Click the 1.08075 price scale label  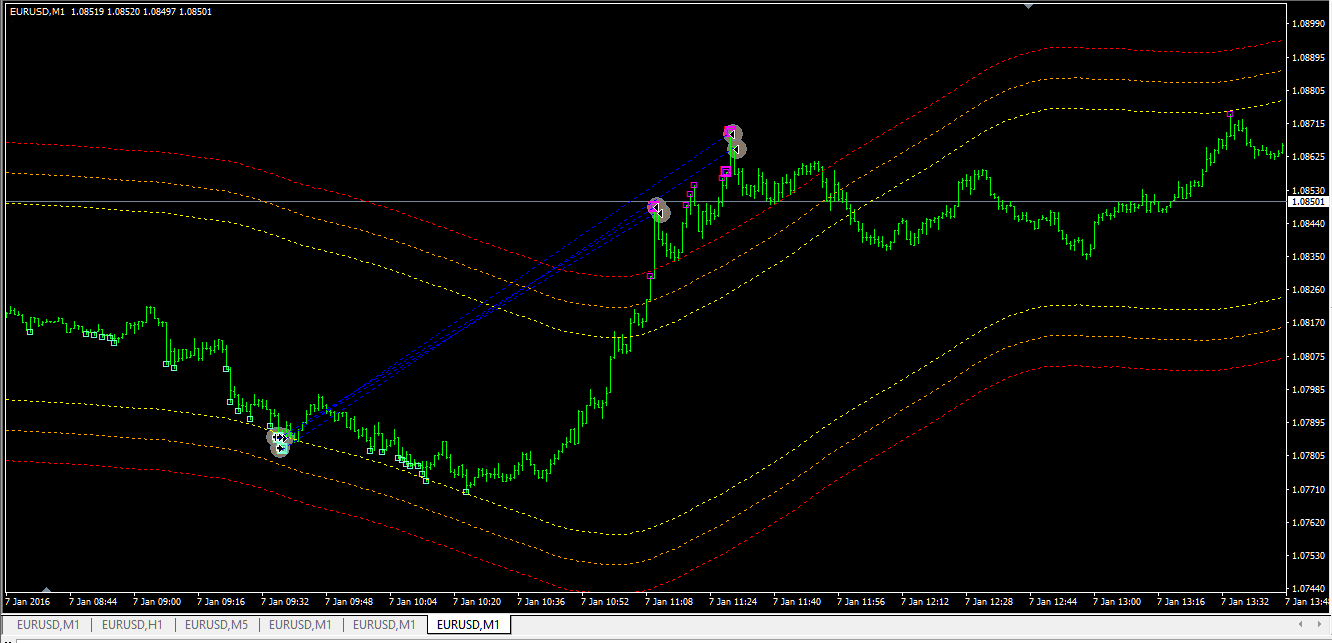(1308, 356)
